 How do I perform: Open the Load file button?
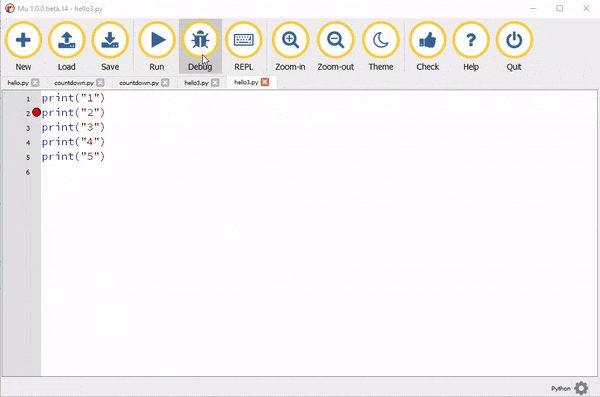coord(67,46)
